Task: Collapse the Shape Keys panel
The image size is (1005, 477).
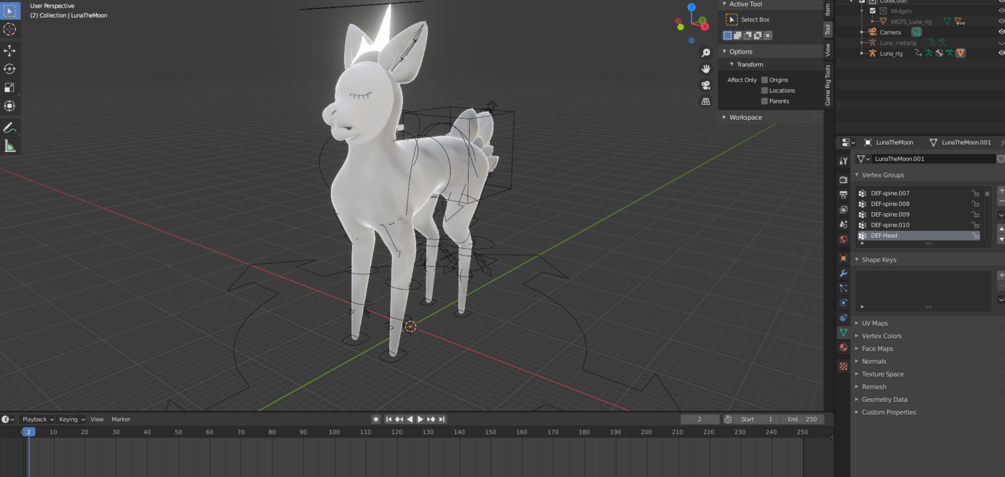Action: pyautogui.click(x=857, y=260)
